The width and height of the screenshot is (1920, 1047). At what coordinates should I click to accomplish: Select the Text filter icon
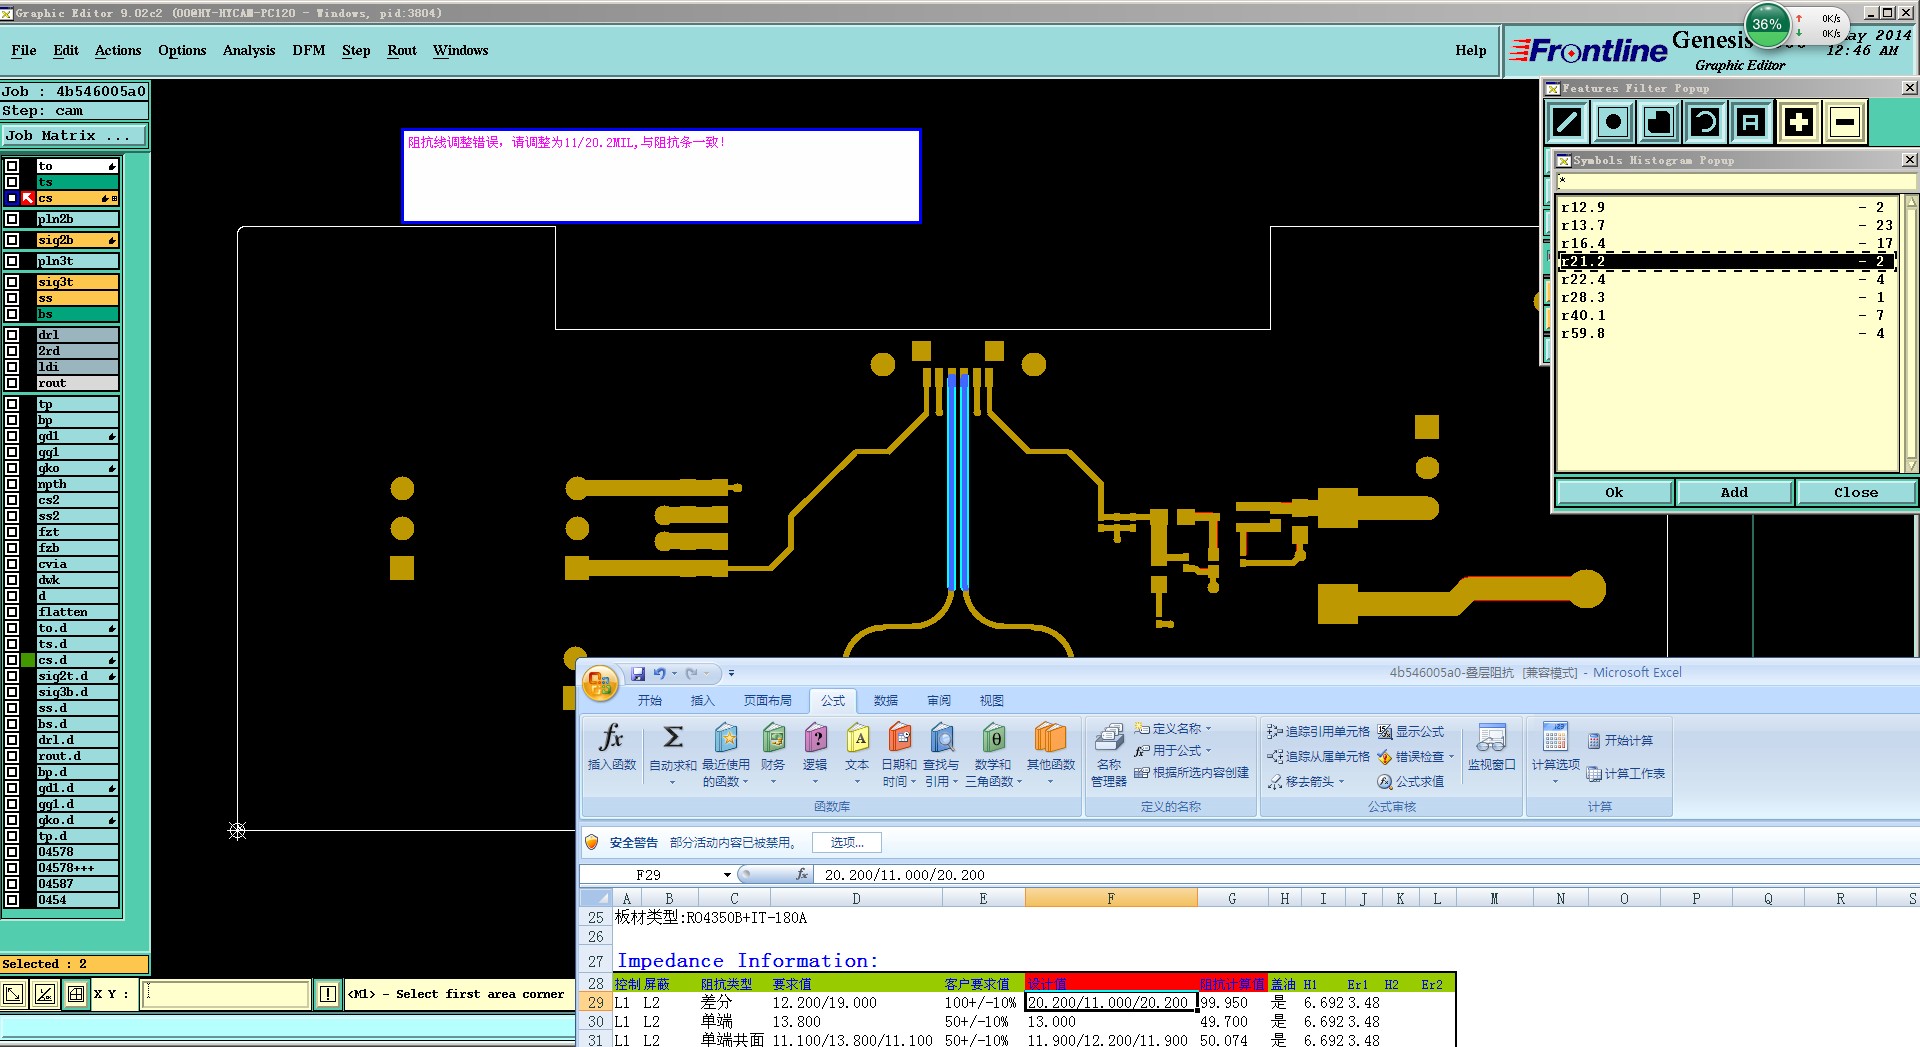pyautogui.click(x=1751, y=123)
